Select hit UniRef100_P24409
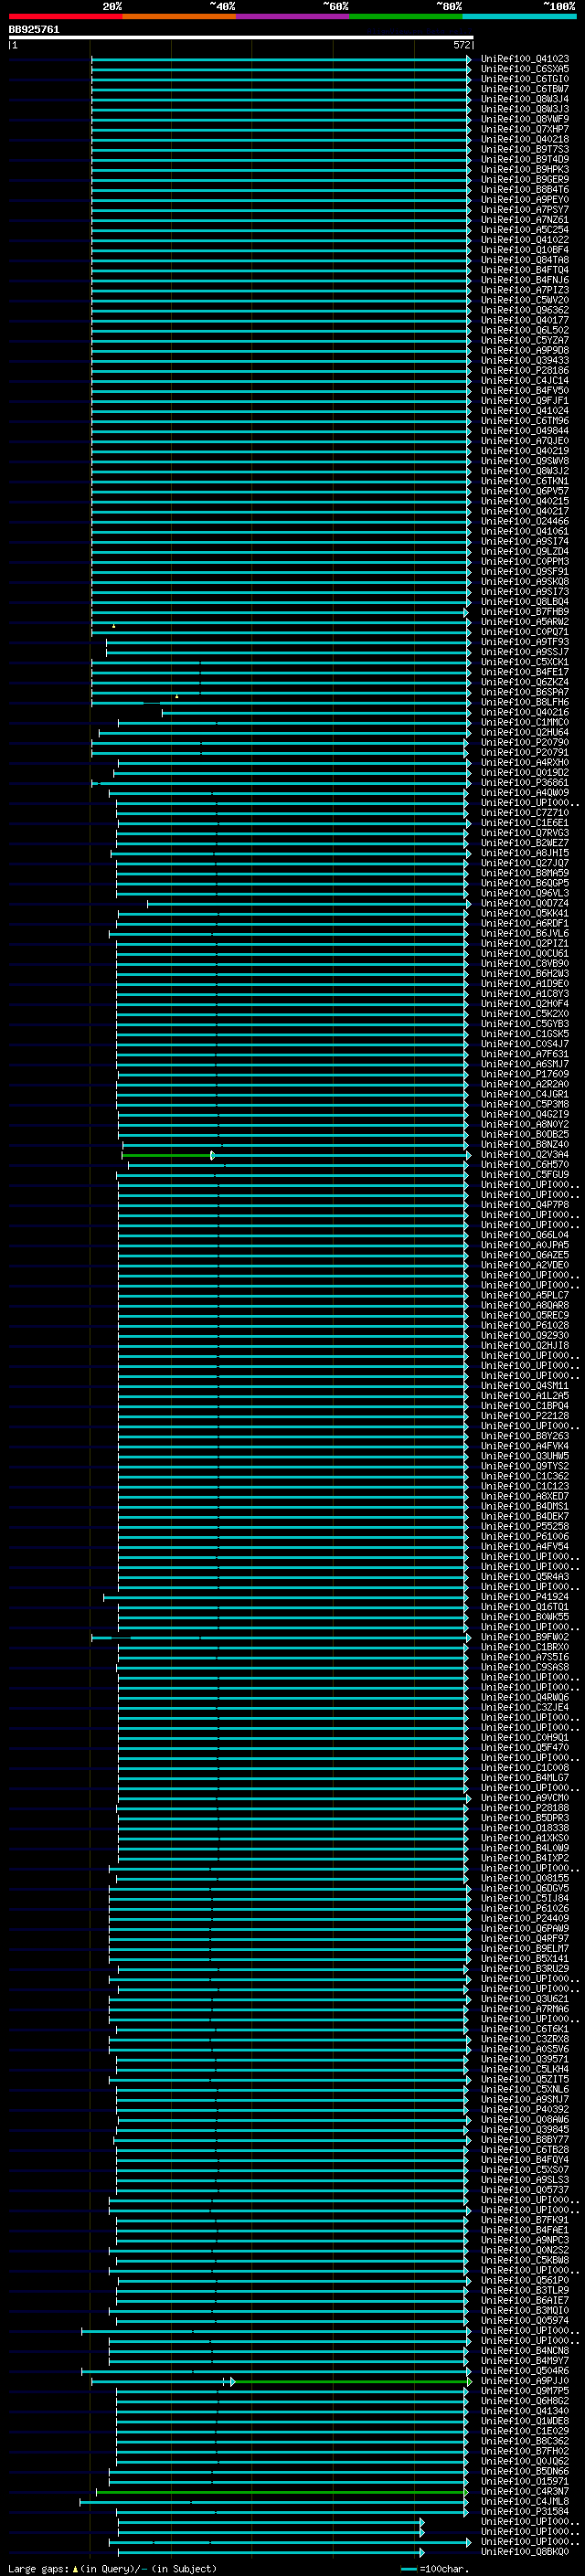585x2576 pixels. pos(525,1918)
